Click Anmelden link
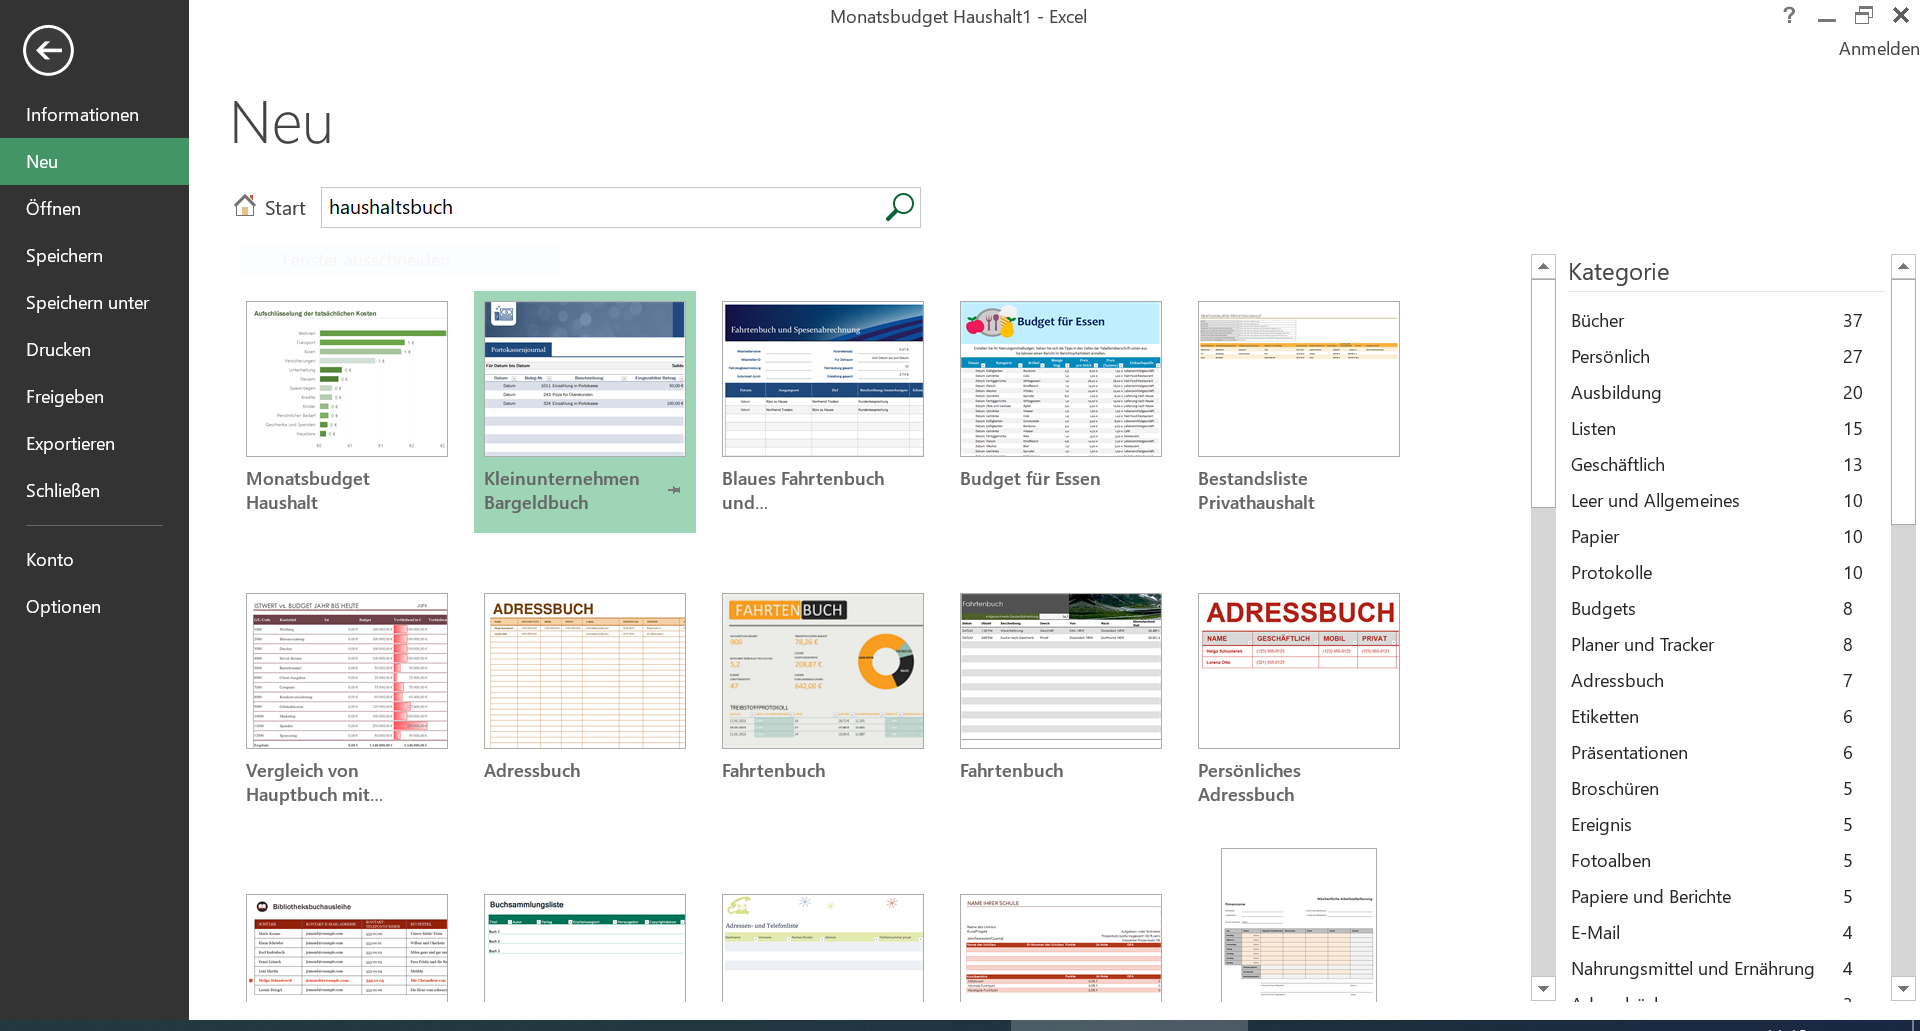The height and width of the screenshot is (1031, 1920). pyautogui.click(x=1878, y=49)
